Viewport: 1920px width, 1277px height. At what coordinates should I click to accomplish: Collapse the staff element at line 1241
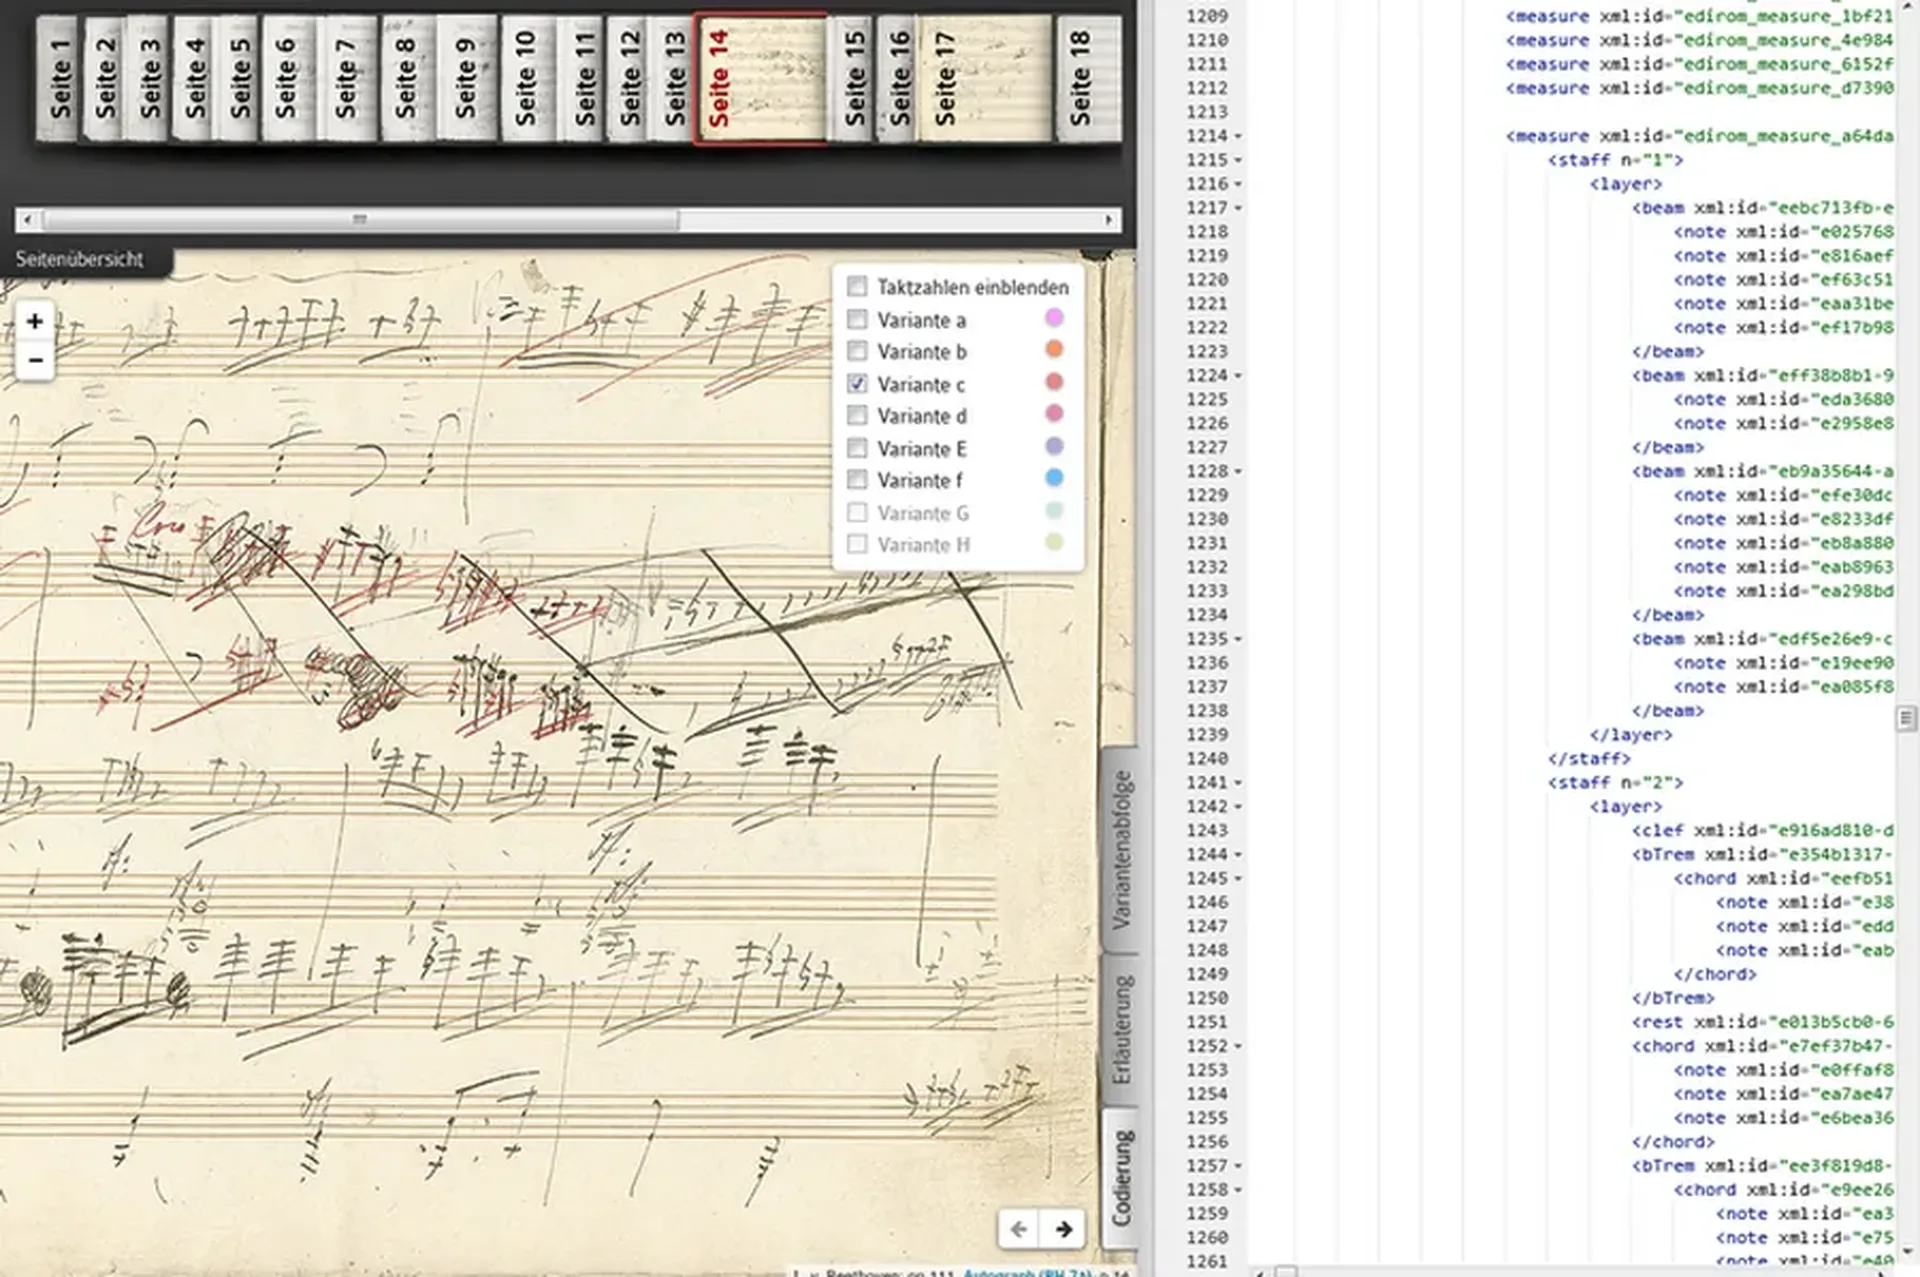(x=1238, y=783)
